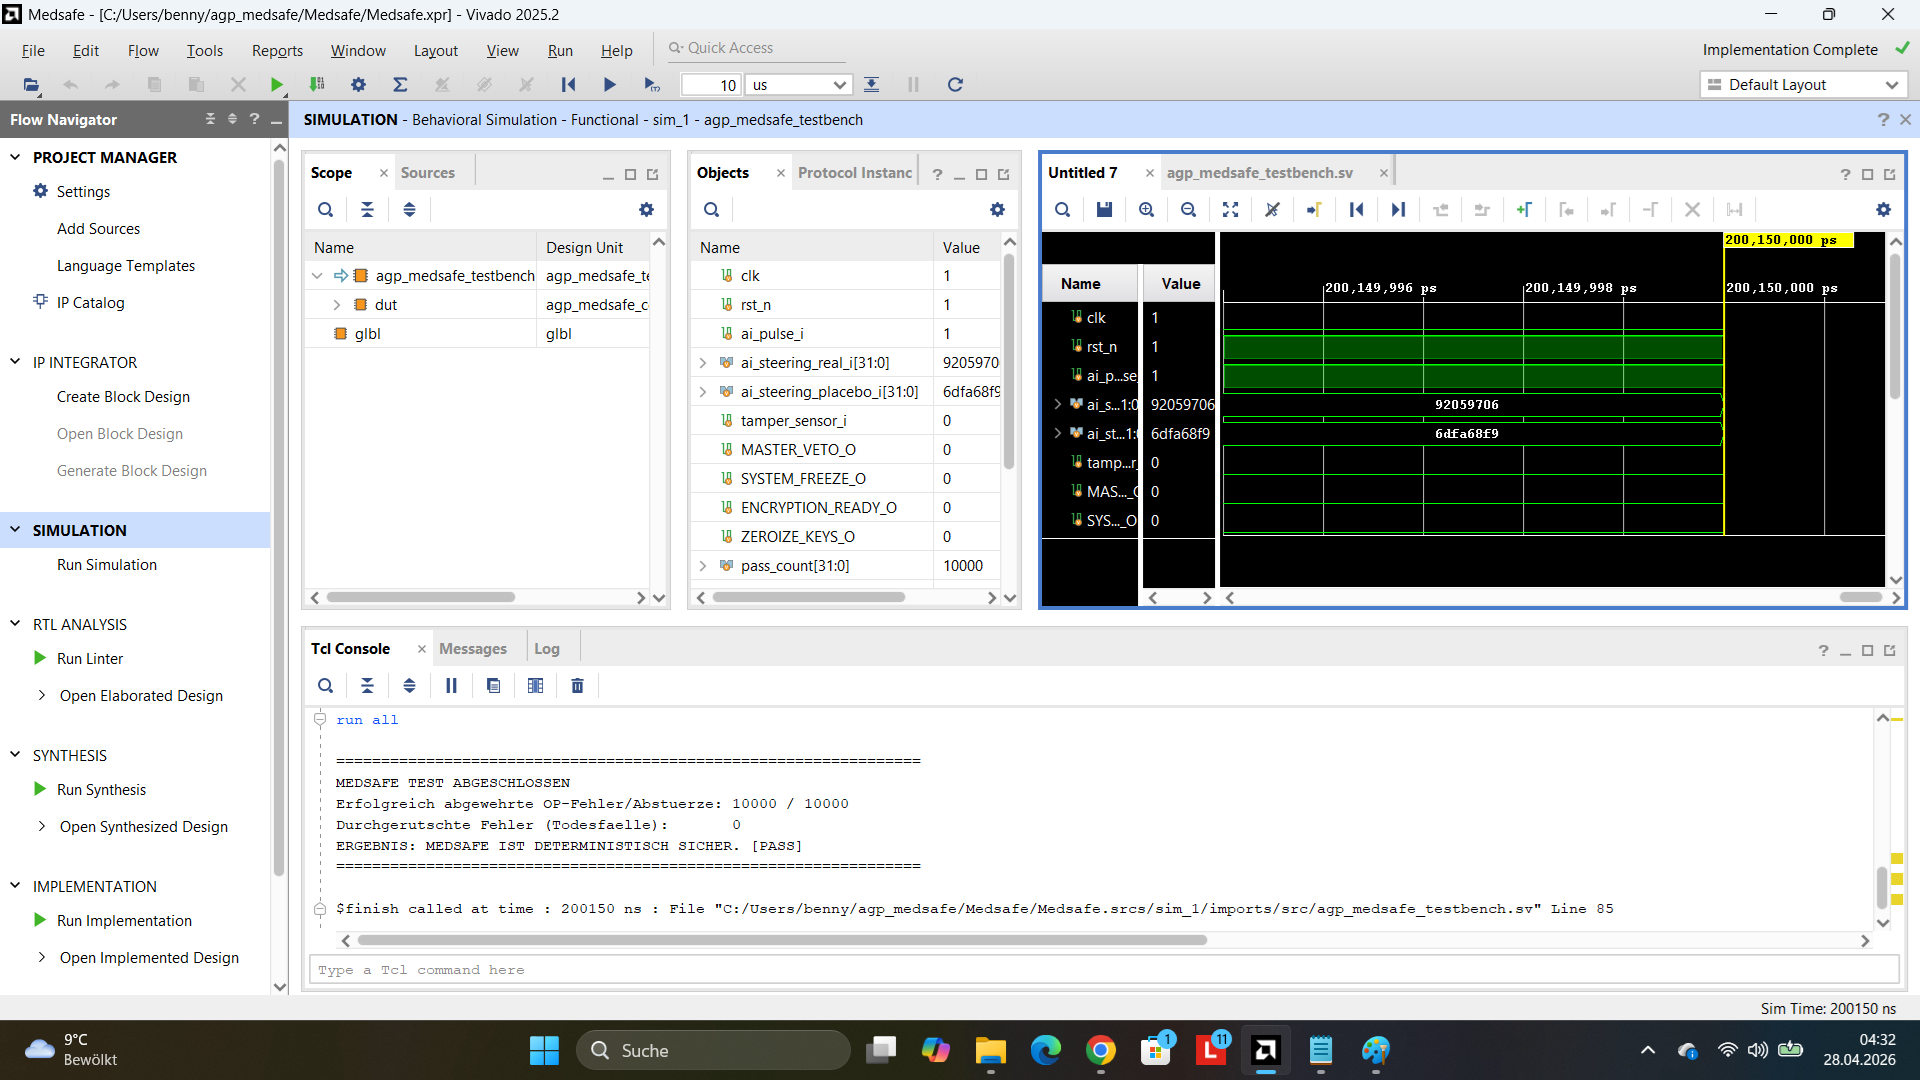This screenshot has width=1920, height=1080.
Task: Expand the pass_count[31:0] object
Action: click(x=703, y=566)
